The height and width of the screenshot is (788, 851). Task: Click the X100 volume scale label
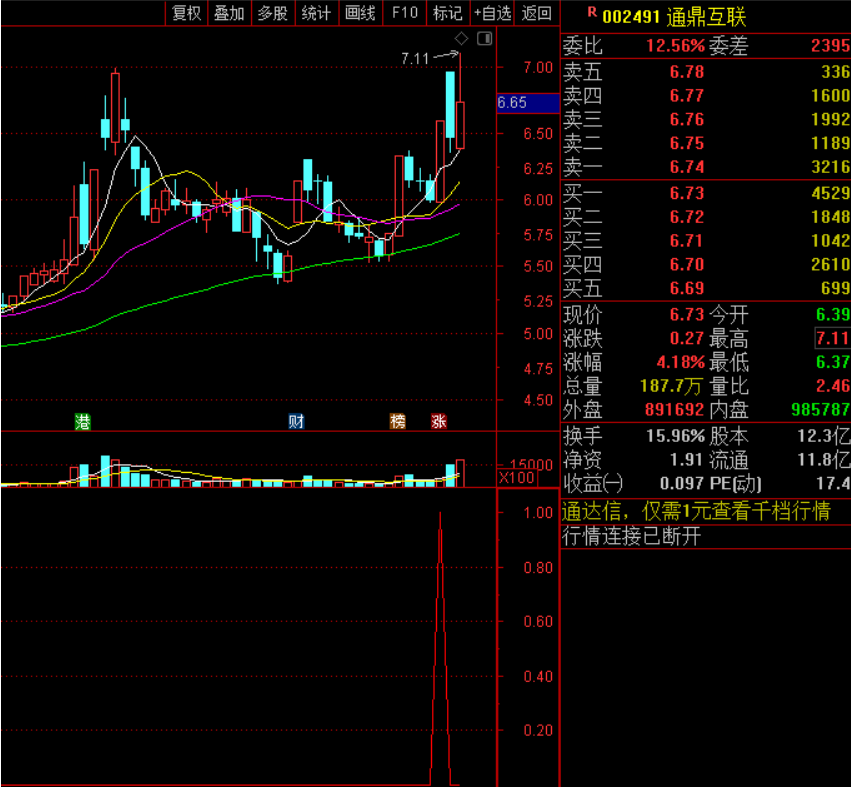pyautogui.click(x=517, y=478)
